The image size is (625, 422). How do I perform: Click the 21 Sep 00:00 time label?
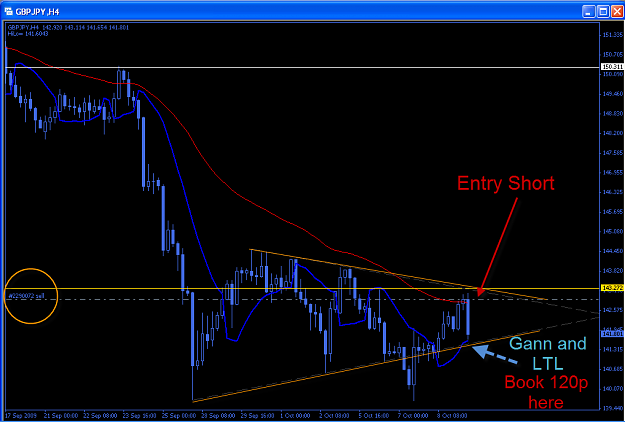[60, 415]
